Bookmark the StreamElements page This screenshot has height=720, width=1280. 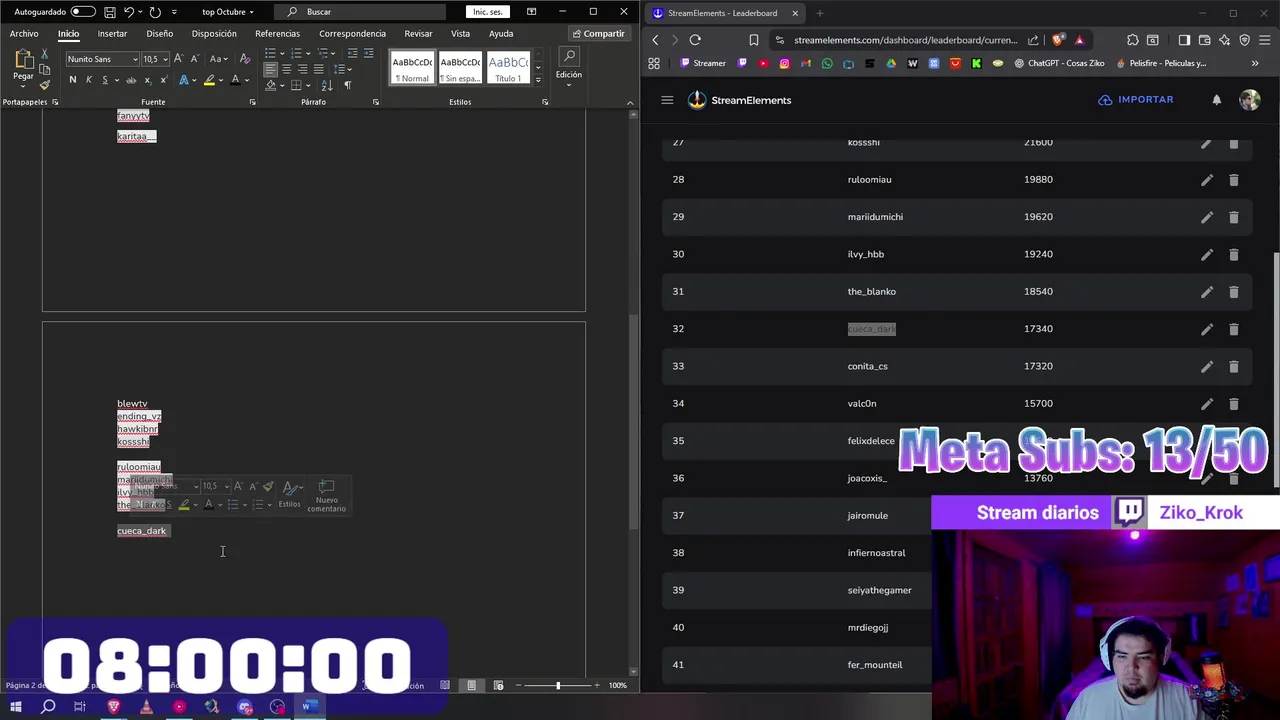click(x=753, y=40)
